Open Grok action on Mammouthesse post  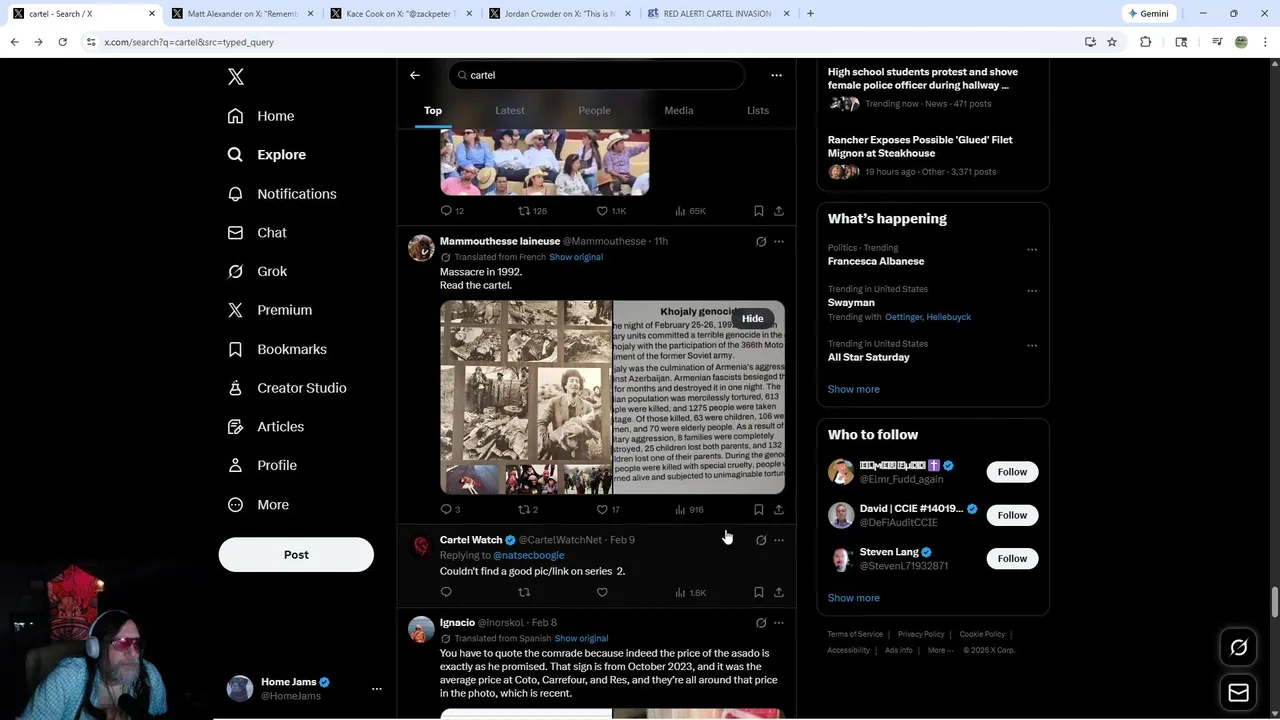[761, 241]
